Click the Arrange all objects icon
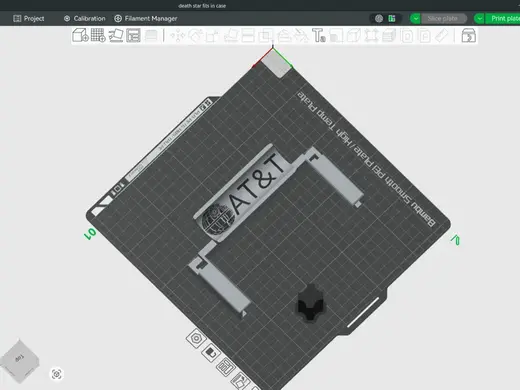Screen dimensions: 520x390 click(x=133, y=35)
